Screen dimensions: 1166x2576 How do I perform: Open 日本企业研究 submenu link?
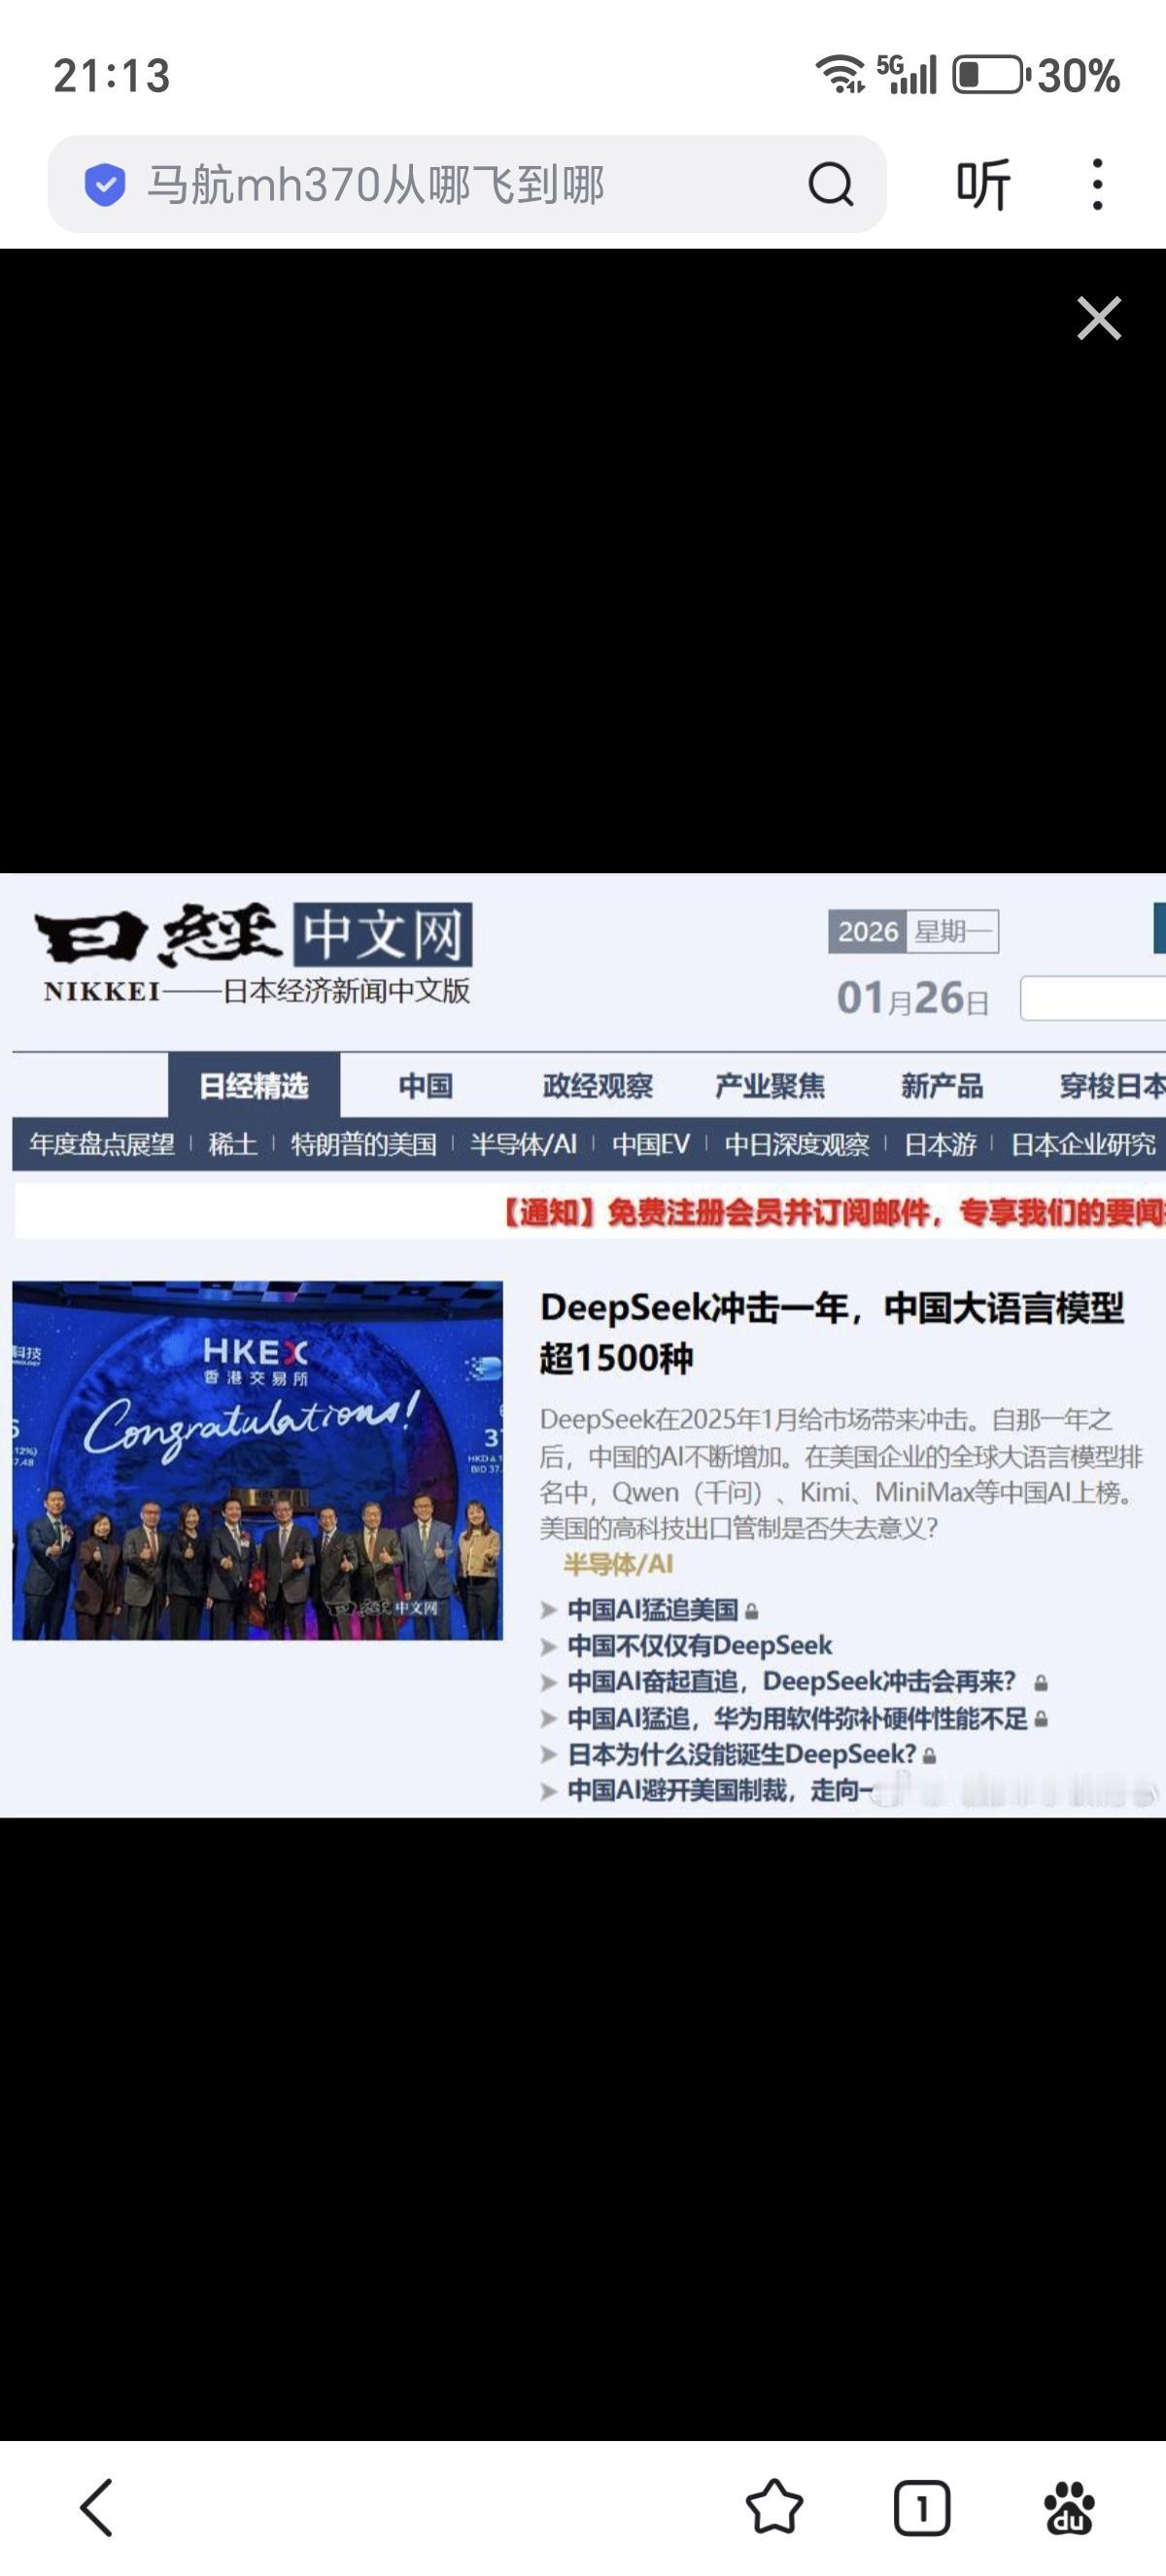tap(1083, 1144)
